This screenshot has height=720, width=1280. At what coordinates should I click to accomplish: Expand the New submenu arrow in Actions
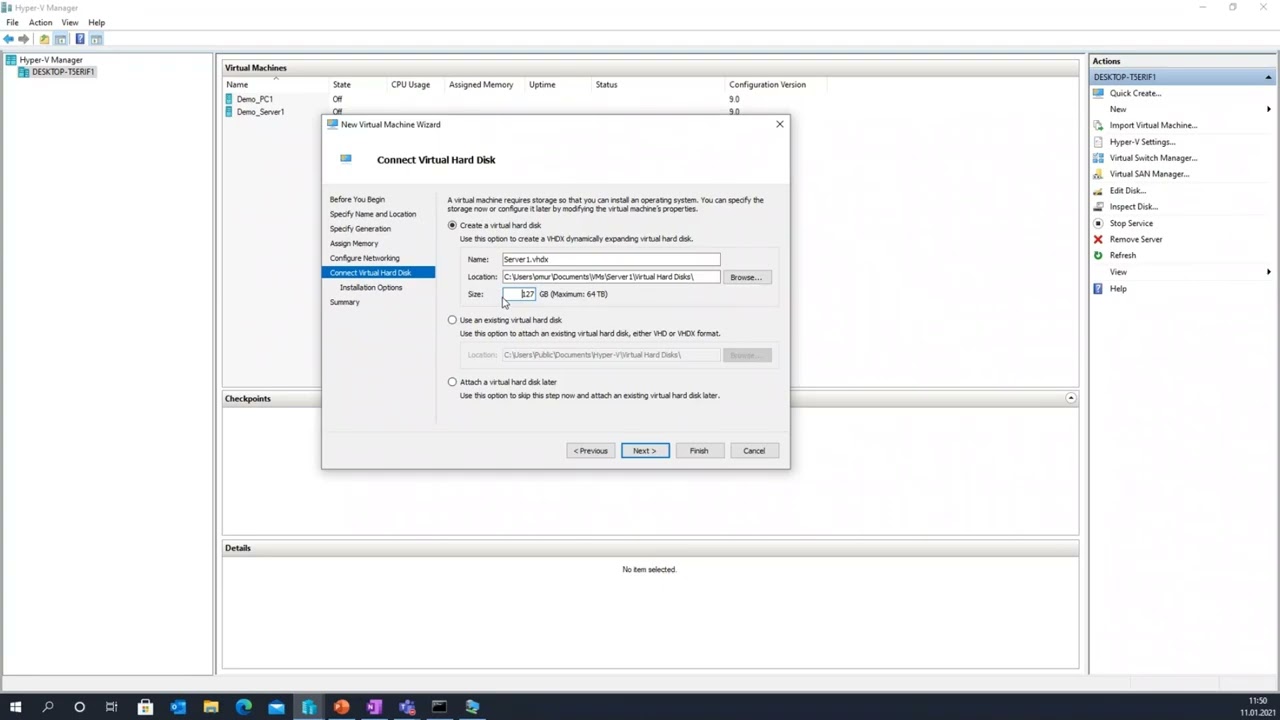coord(1269,109)
